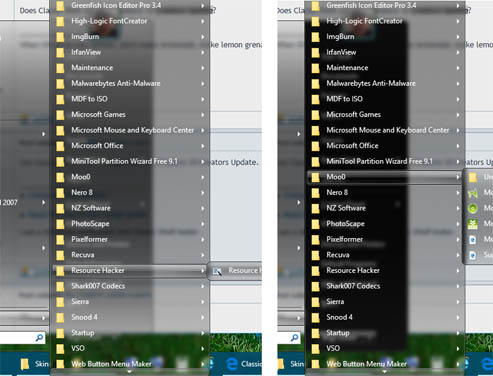Open the Edge icon labeled Classic on the taskbar

coord(232,364)
